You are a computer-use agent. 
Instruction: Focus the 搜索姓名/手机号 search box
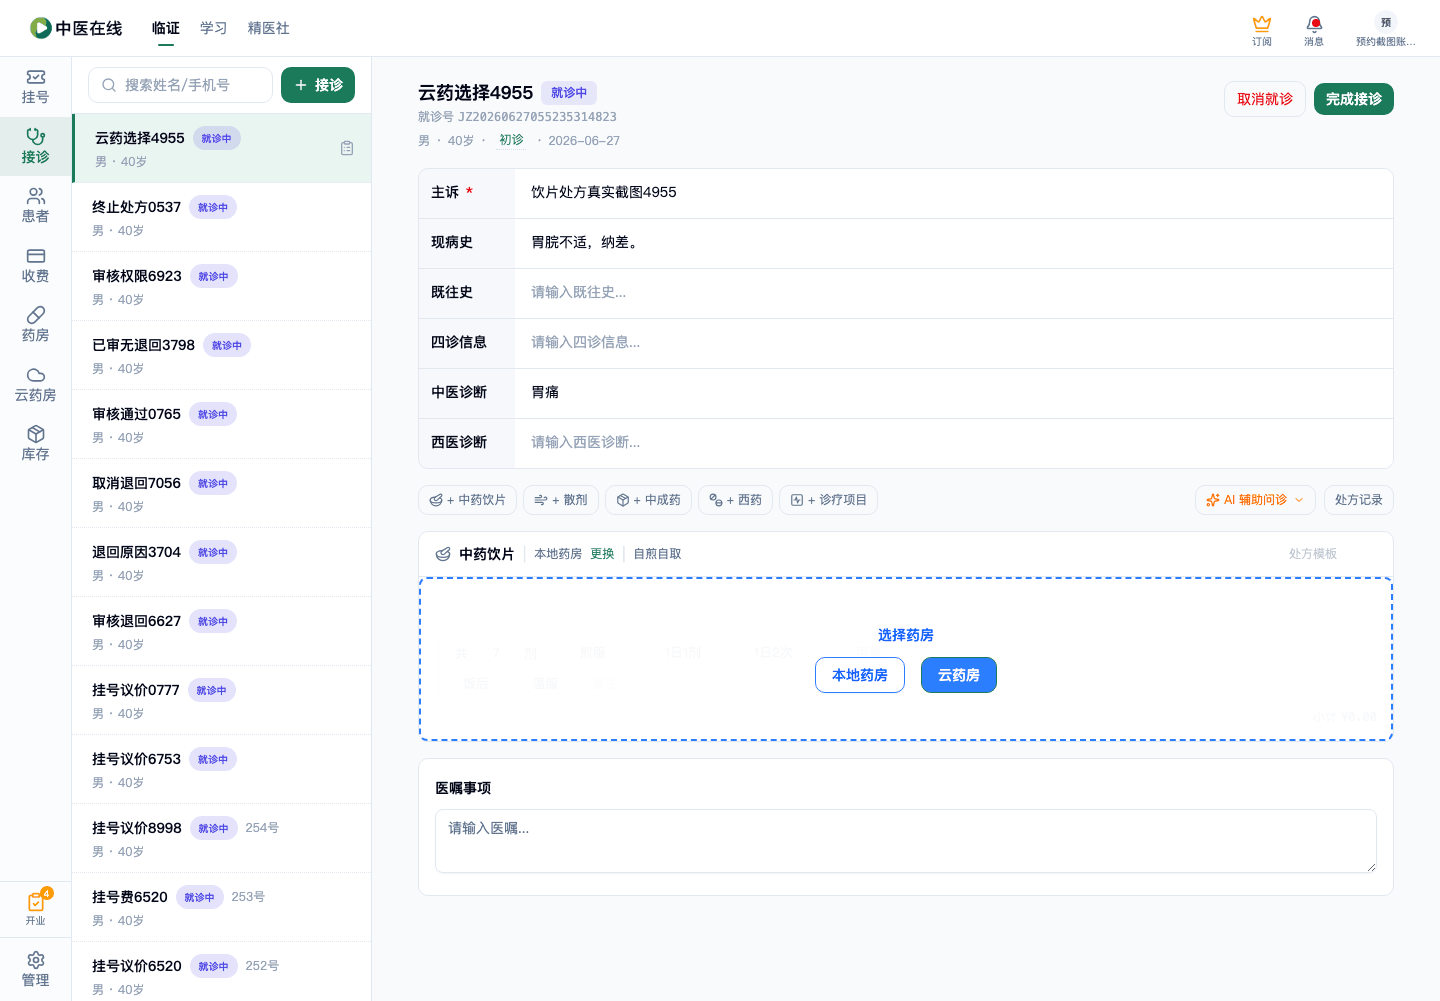click(180, 85)
